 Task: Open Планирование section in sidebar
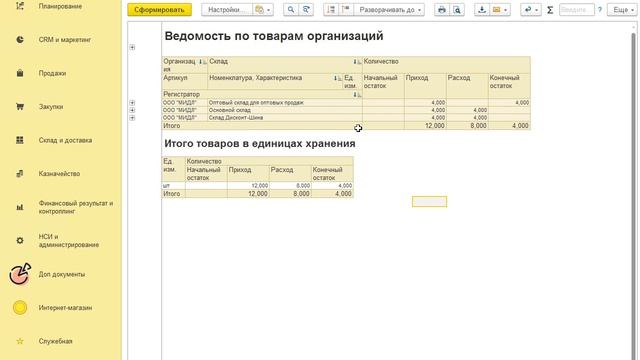60,6
